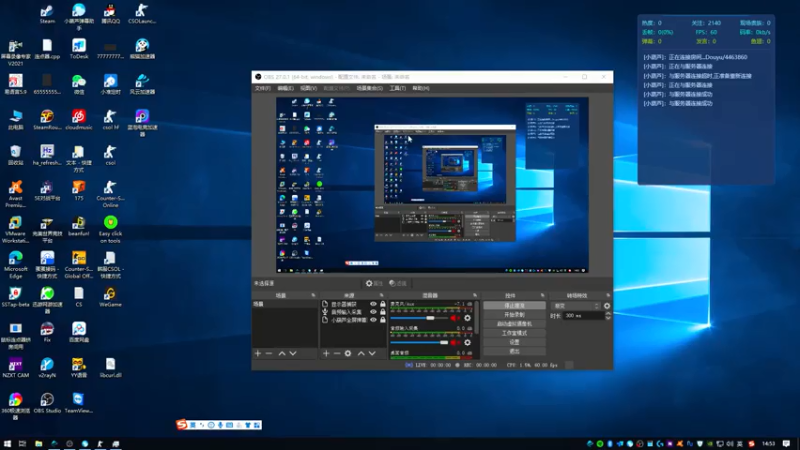Image resolution: width=800 pixels, height=450 pixels.
Task: Open the cloudmusic desktop icon
Action: (79, 120)
